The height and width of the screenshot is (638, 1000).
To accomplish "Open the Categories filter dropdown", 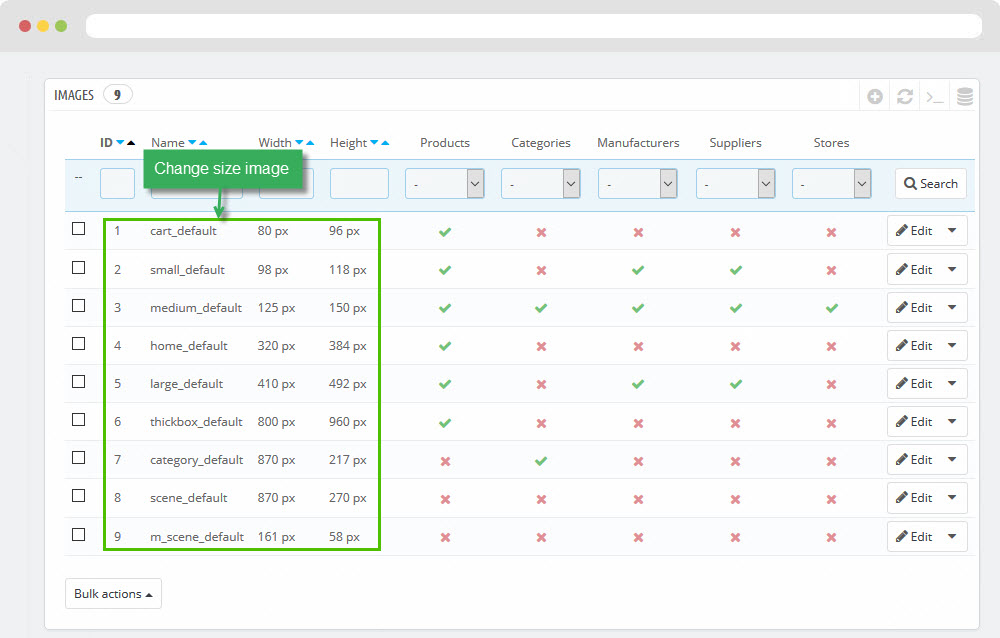I will [x=541, y=184].
